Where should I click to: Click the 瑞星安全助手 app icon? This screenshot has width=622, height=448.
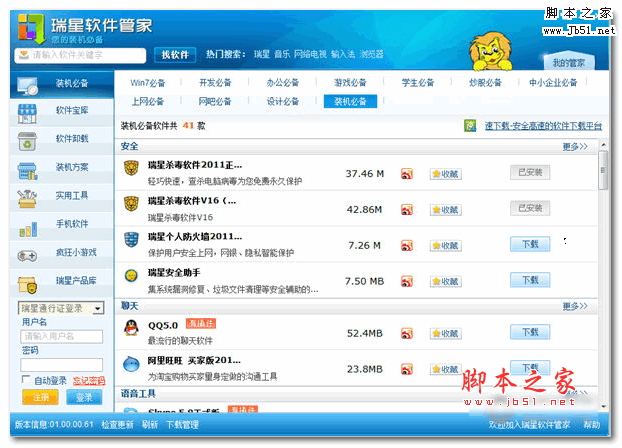131,275
